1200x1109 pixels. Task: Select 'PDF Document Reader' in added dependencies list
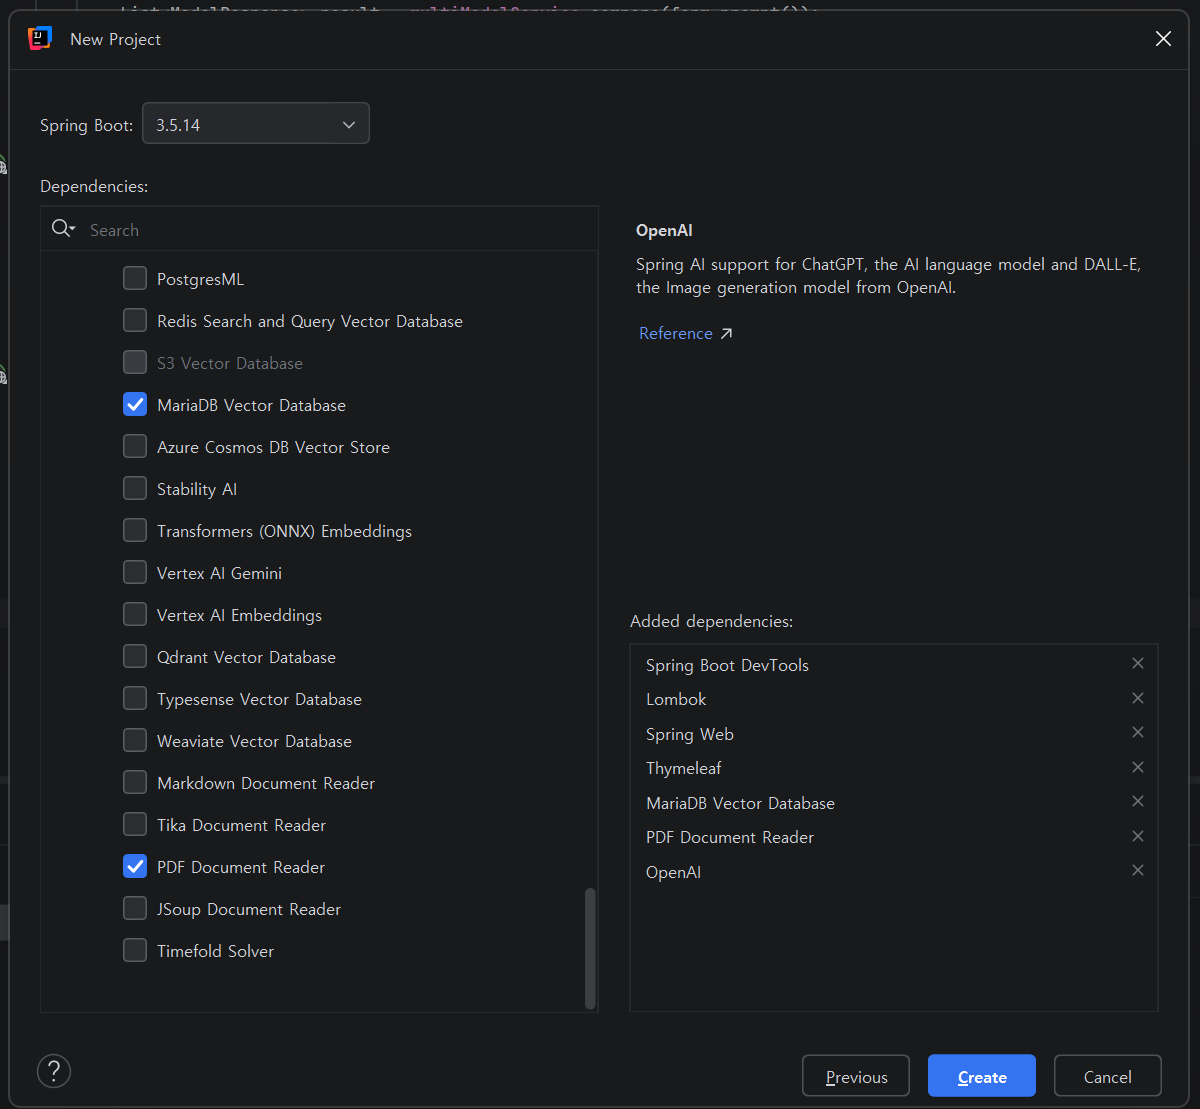pos(730,837)
